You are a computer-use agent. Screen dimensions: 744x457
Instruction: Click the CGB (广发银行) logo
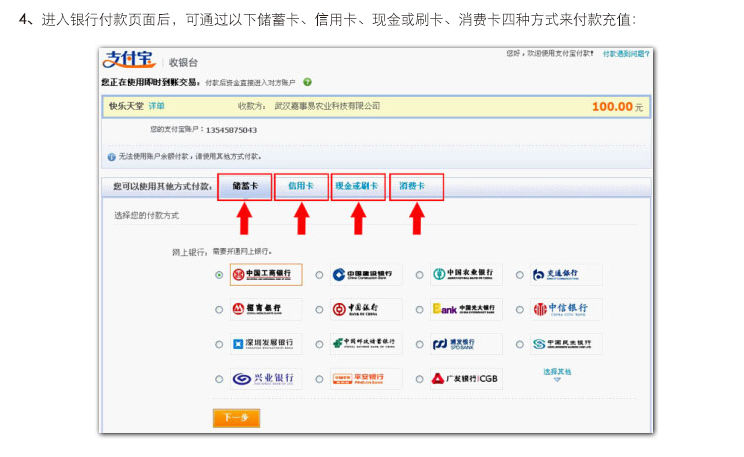(x=467, y=379)
